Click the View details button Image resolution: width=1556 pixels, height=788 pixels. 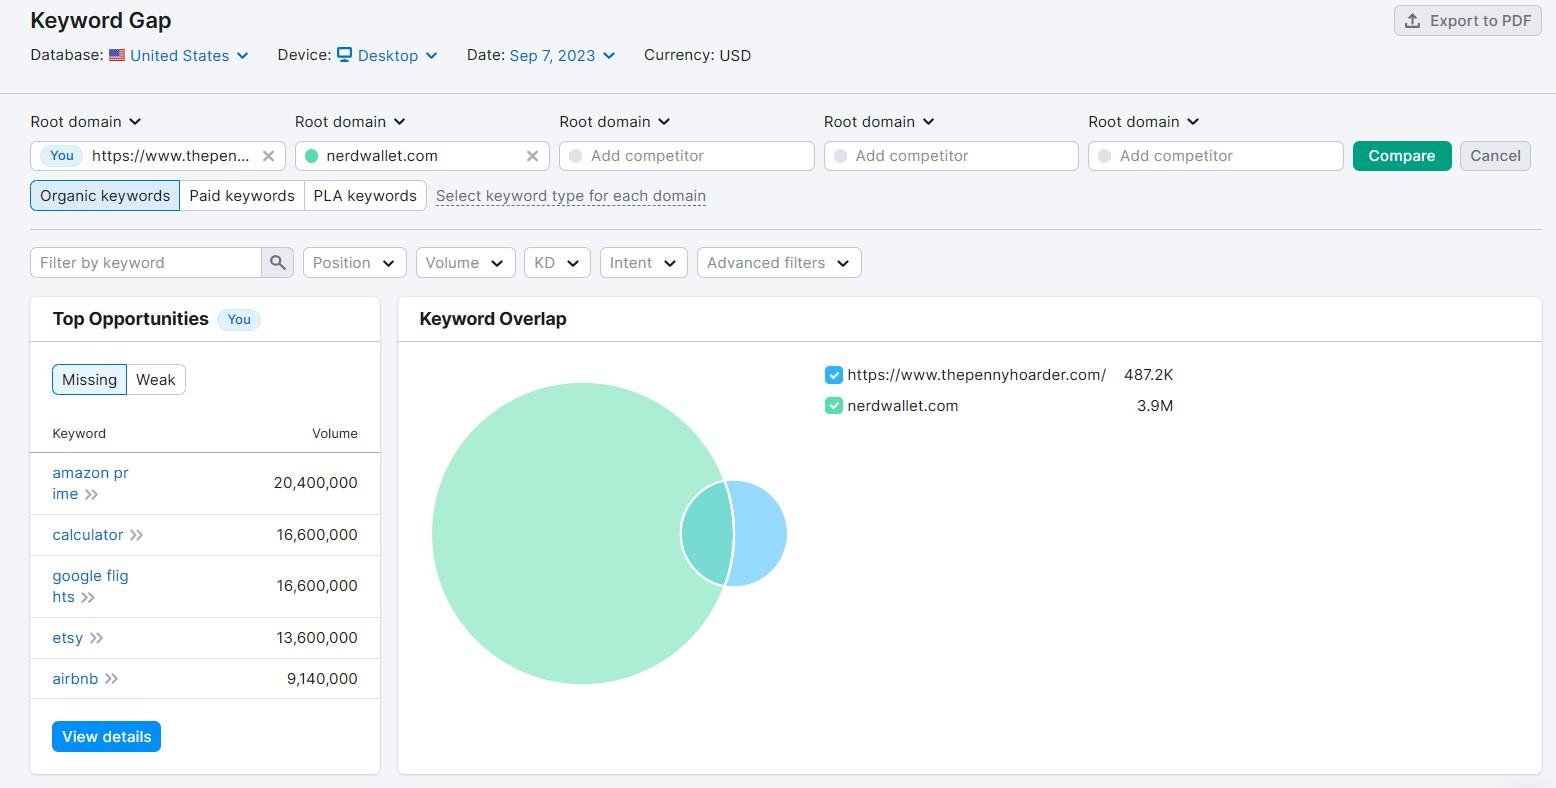pos(106,737)
